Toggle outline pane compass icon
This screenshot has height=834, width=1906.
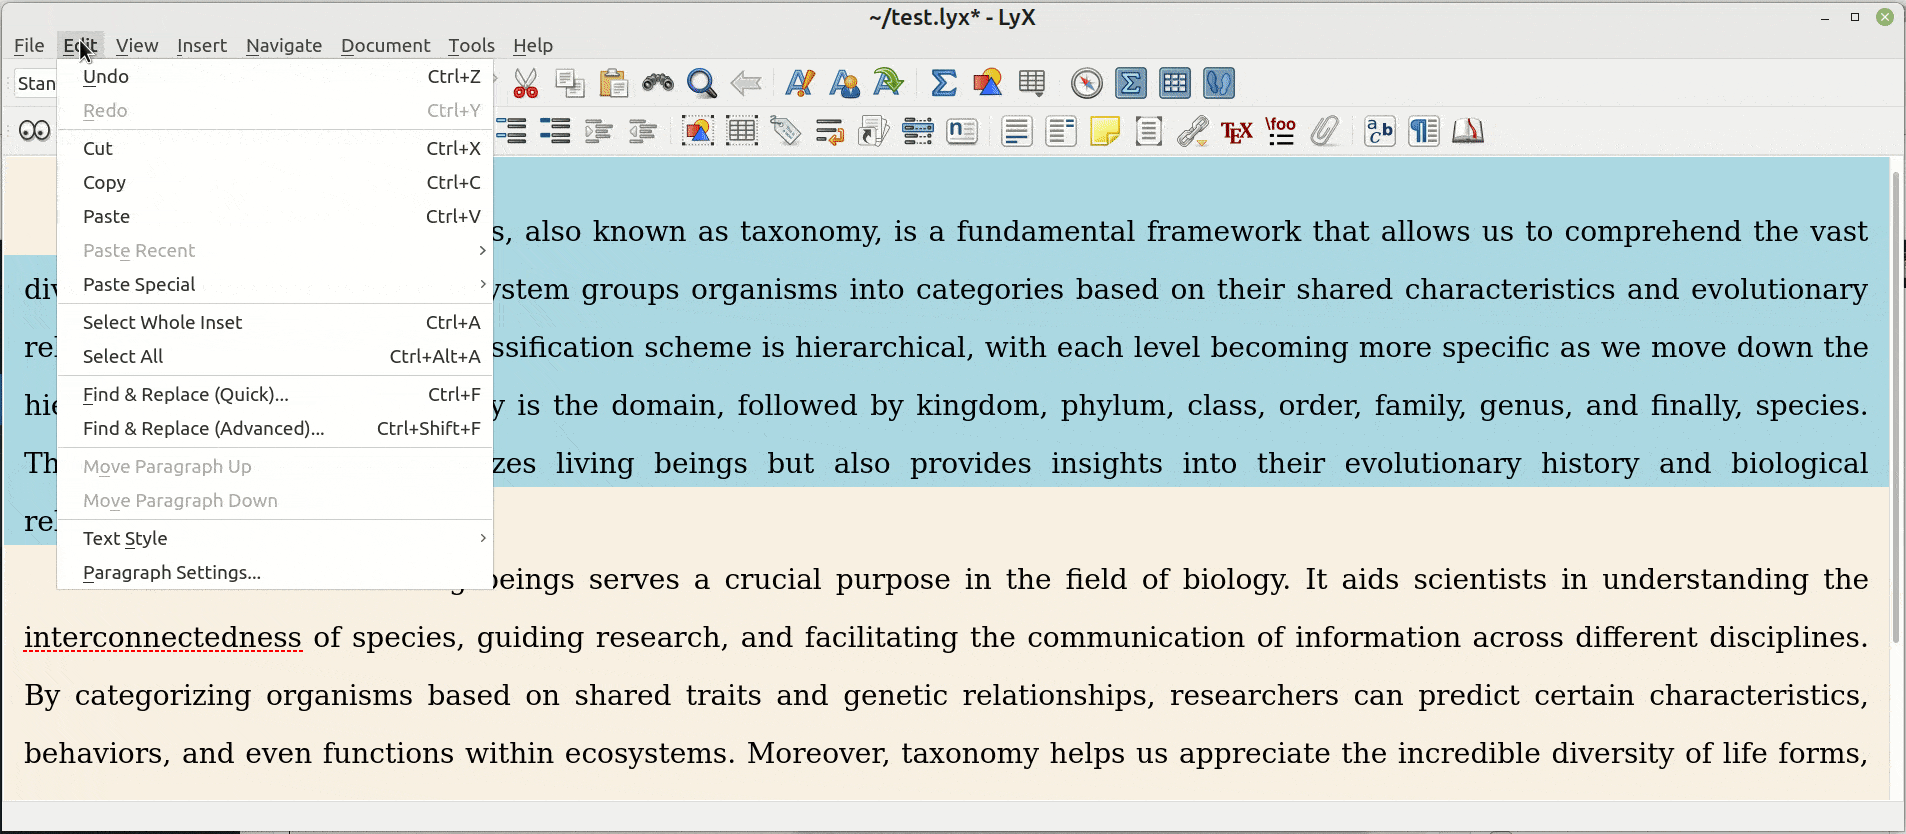pyautogui.click(x=1087, y=83)
